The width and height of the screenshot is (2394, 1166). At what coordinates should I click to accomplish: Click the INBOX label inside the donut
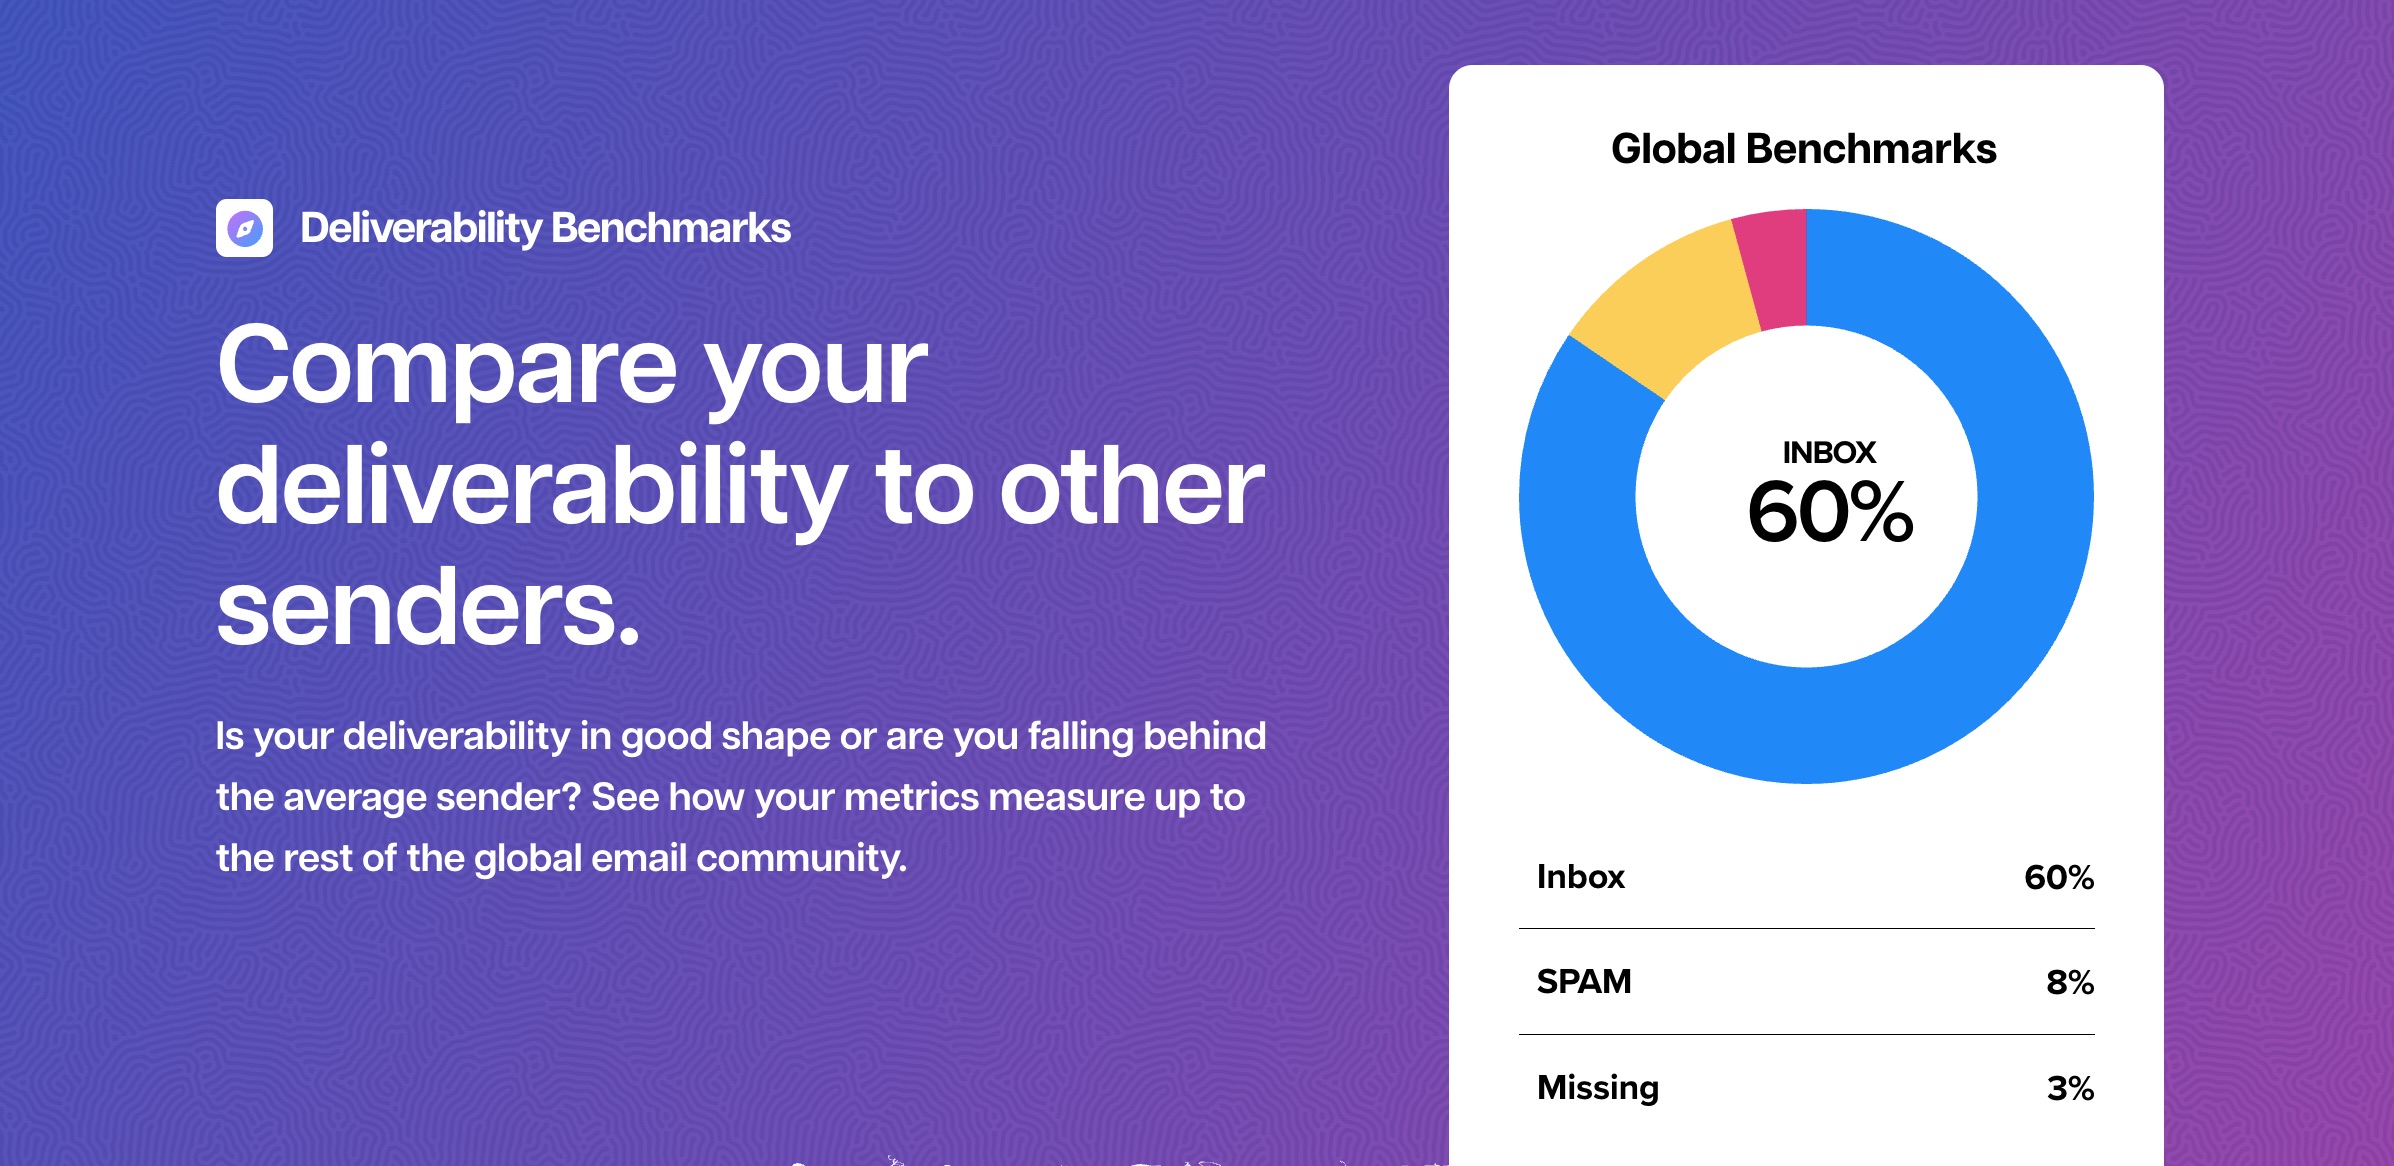tap(1829, 453)
